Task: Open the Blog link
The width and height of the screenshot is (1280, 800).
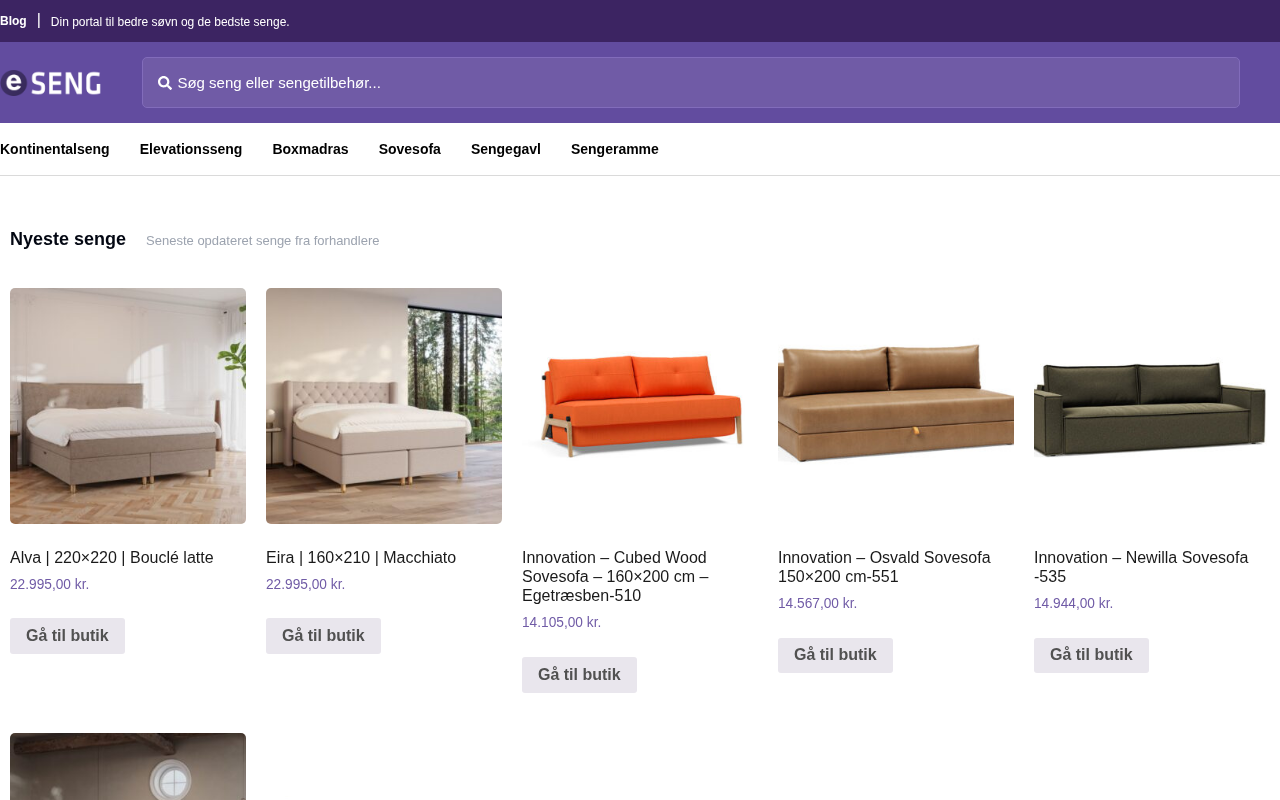Action: (13, 21)
